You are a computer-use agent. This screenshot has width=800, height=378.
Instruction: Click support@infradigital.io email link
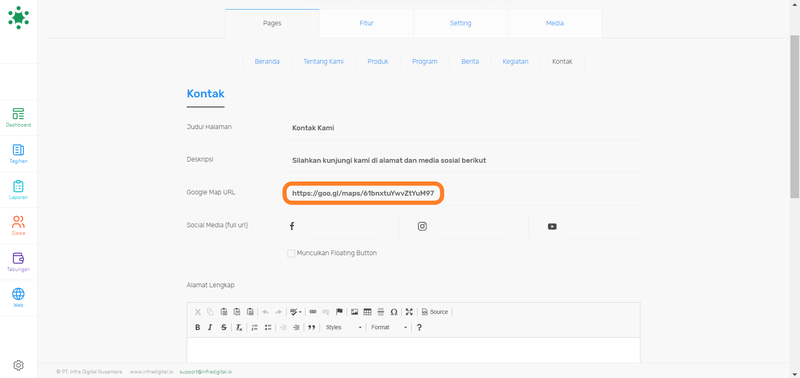[206, 372]
